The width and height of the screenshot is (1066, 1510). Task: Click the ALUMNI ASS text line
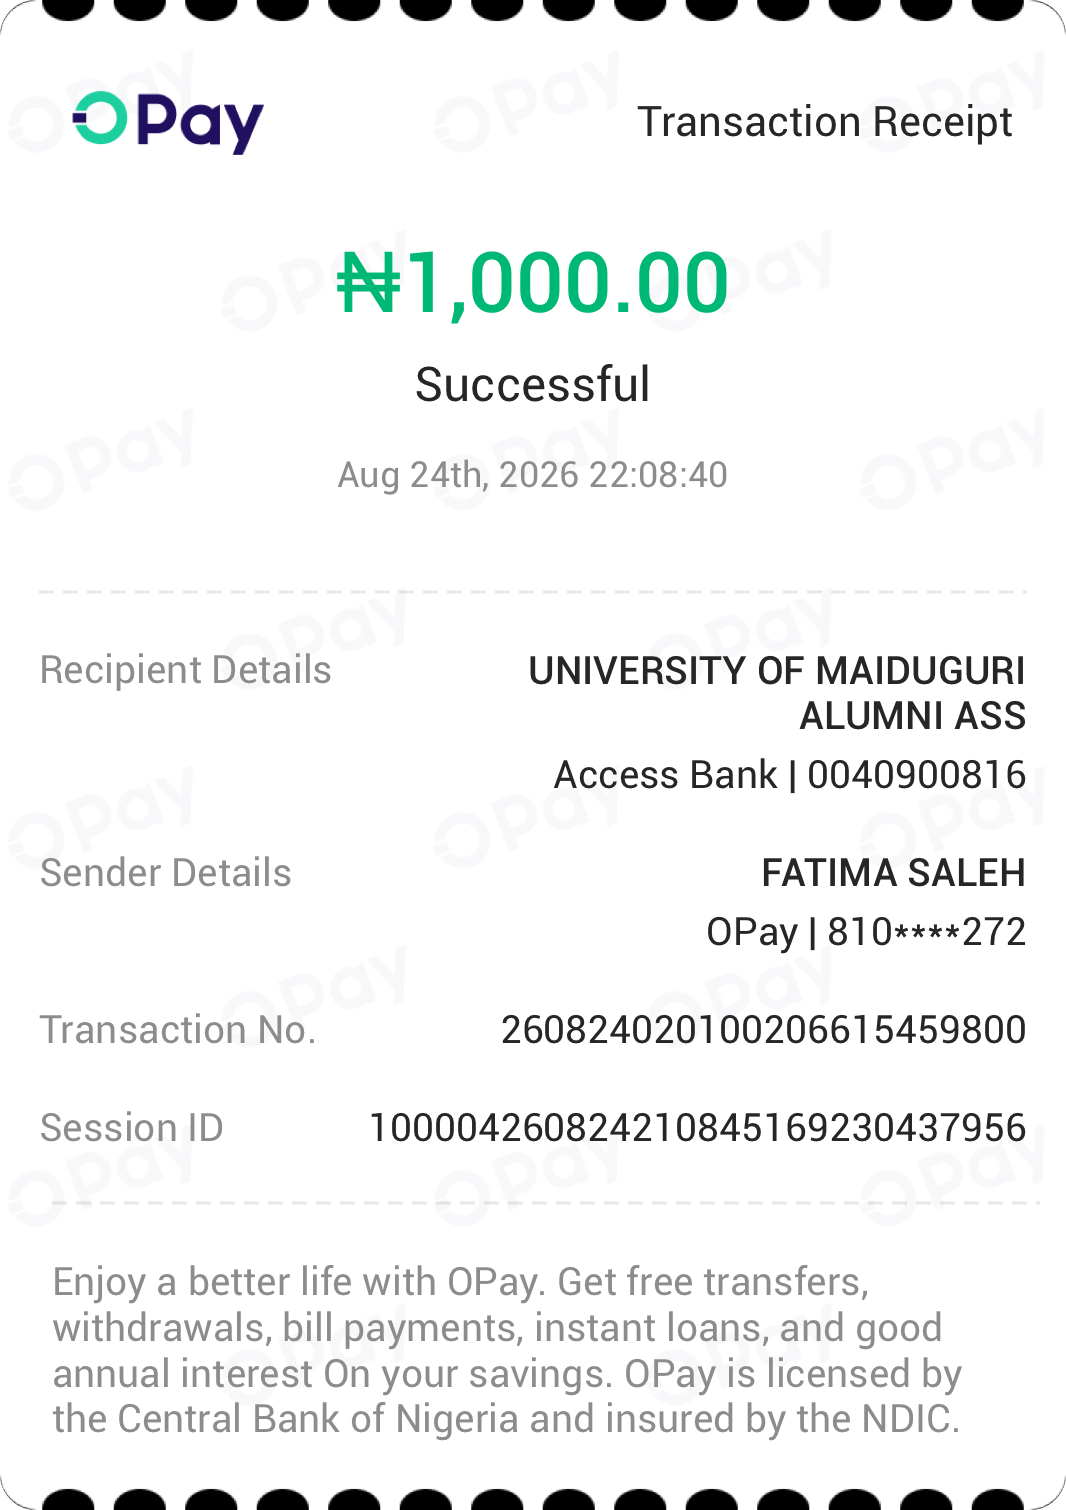click(913, 716)
